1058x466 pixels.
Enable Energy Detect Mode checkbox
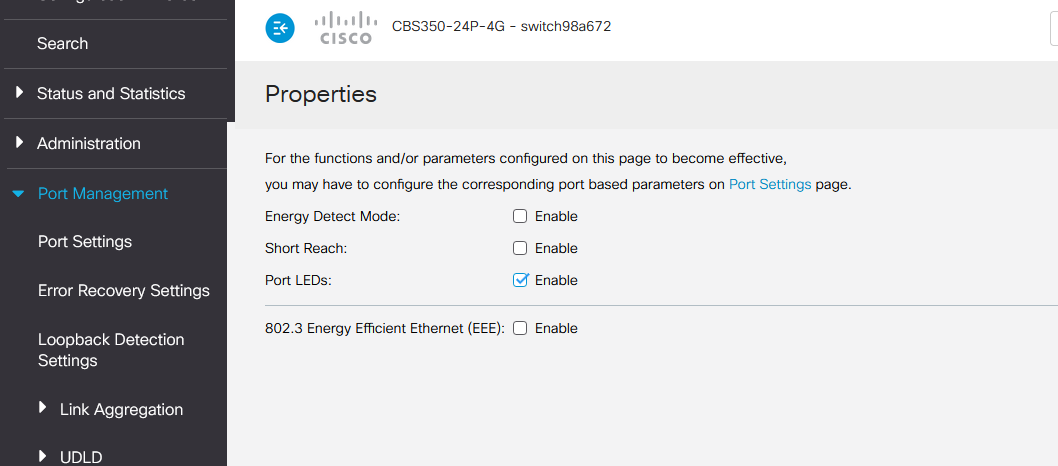coord(520,216)
